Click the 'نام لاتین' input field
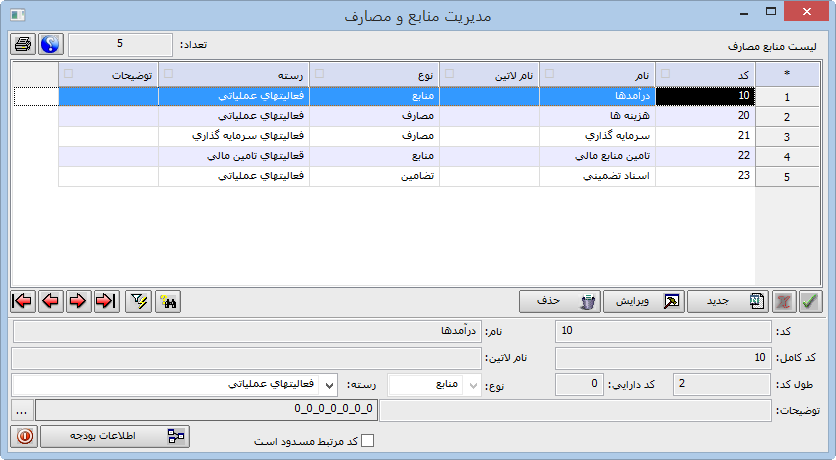This screenshot has height=460, width=836. coord(248,358)
